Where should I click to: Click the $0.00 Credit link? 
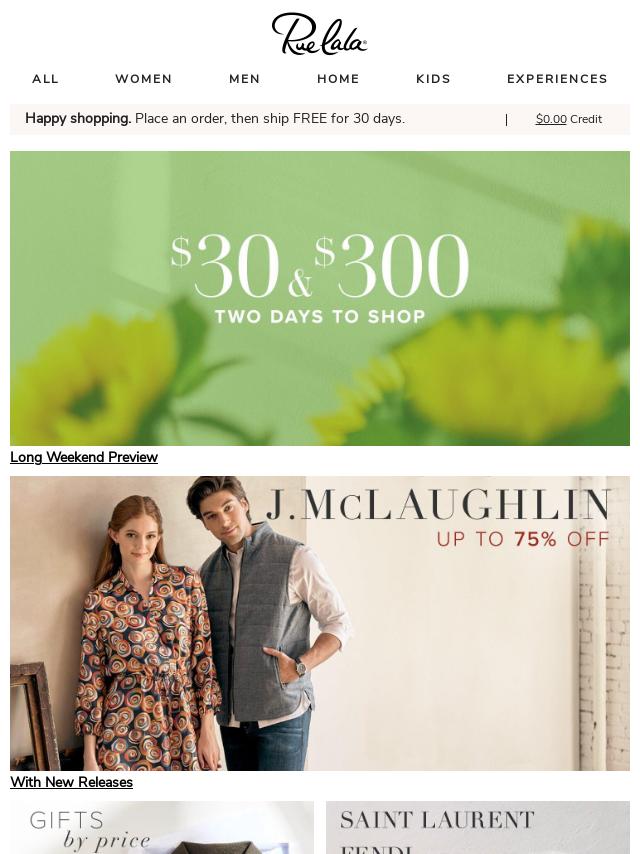pos(569,119)
